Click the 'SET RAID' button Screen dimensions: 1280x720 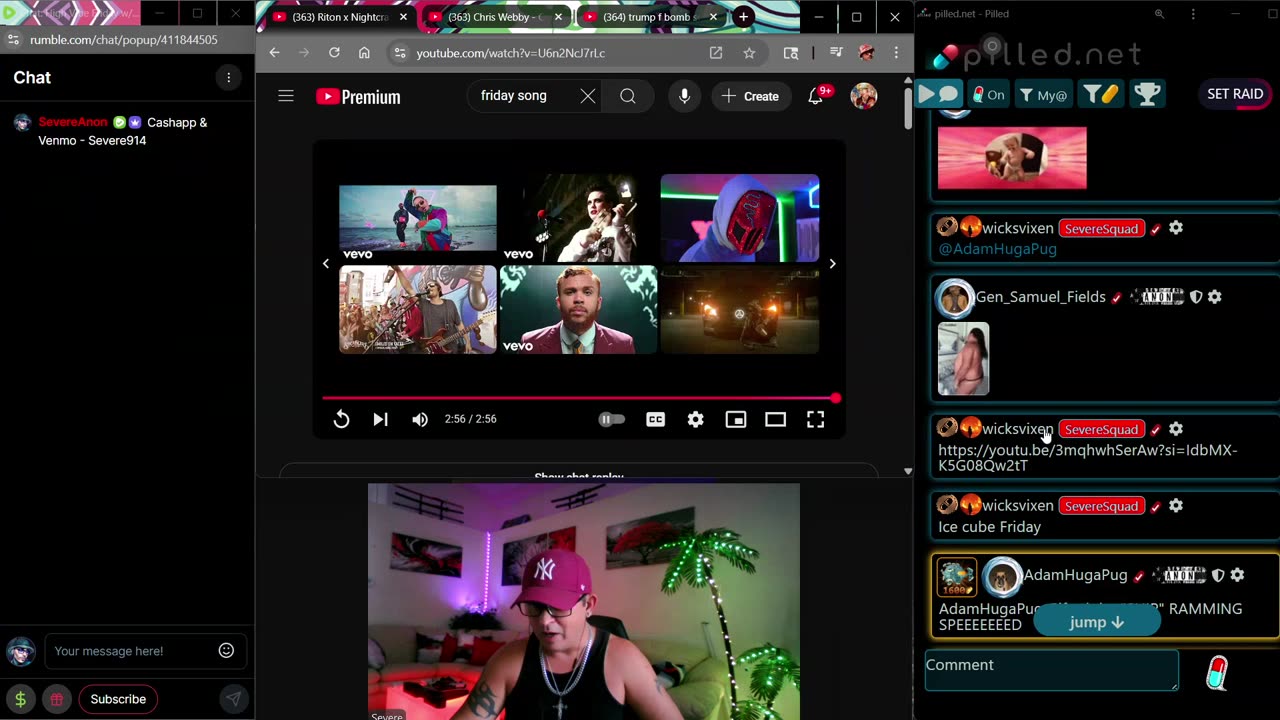click(x=1235, y=94)
